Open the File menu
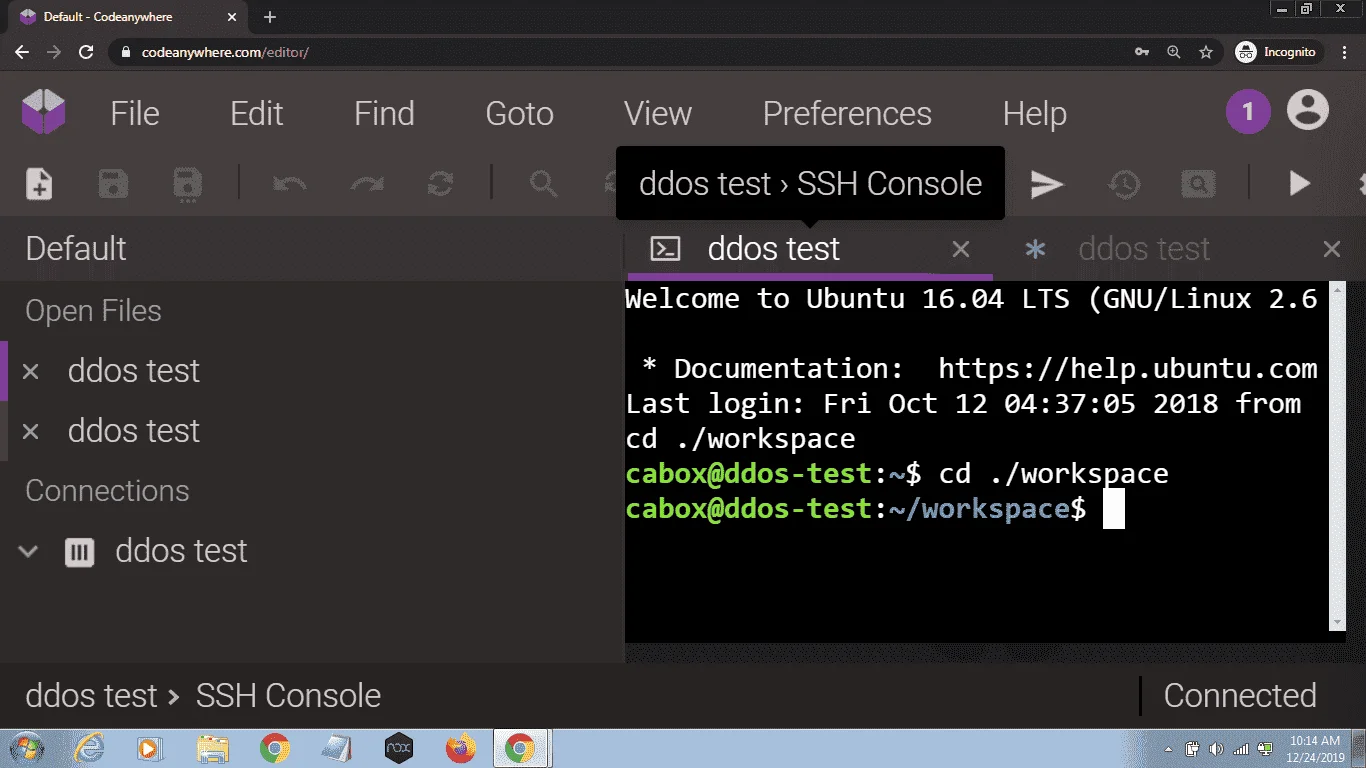Image resolution: width=1366 pixels, height=768 pixels. (x=135, y=113)
